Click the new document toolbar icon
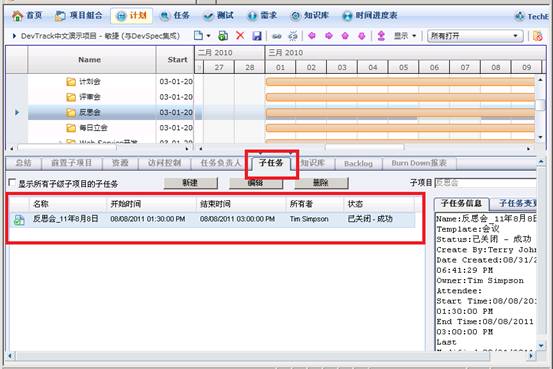This screenshot has height=369, width=553. coord(199,36)
